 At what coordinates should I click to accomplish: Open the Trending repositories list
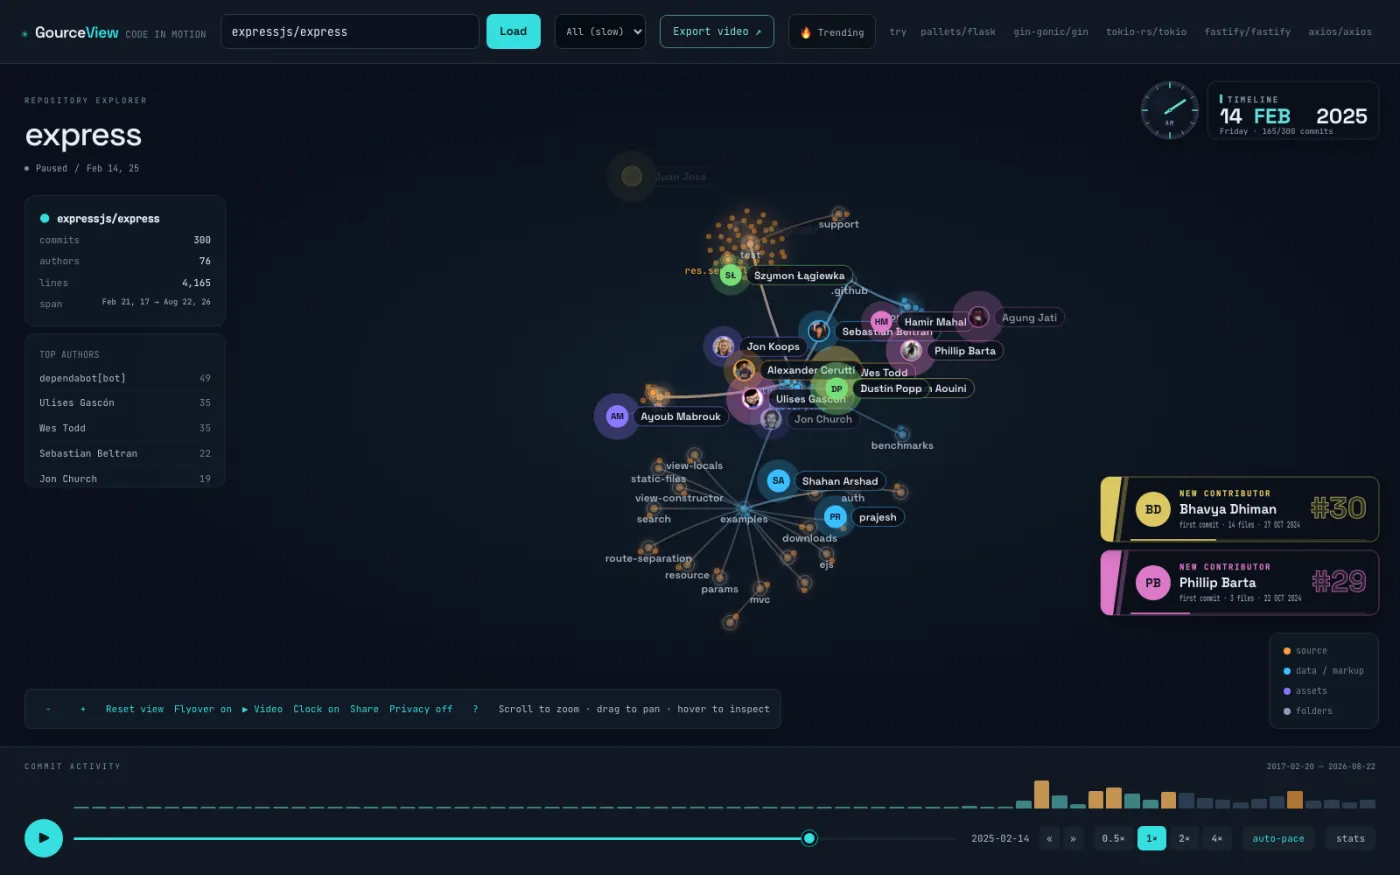[x=832, y=32]
